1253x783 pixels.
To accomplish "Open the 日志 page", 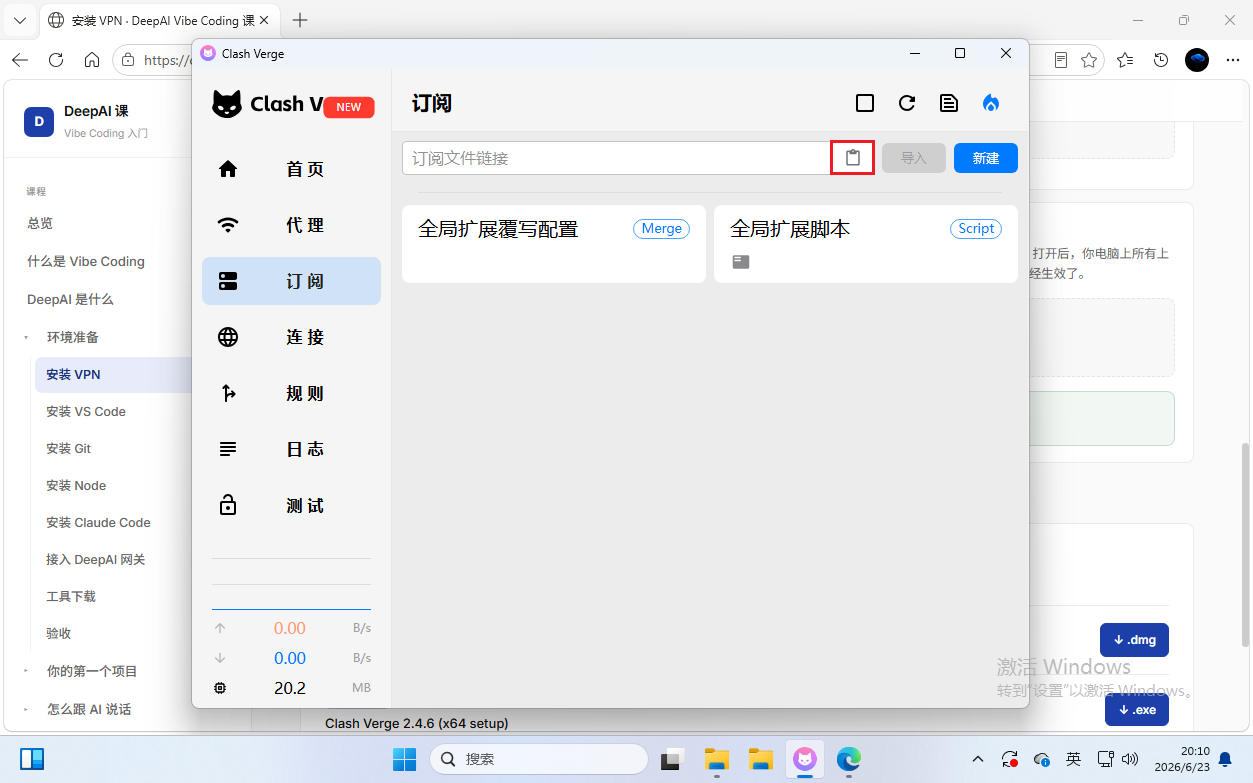I will [x=291, y=449].
